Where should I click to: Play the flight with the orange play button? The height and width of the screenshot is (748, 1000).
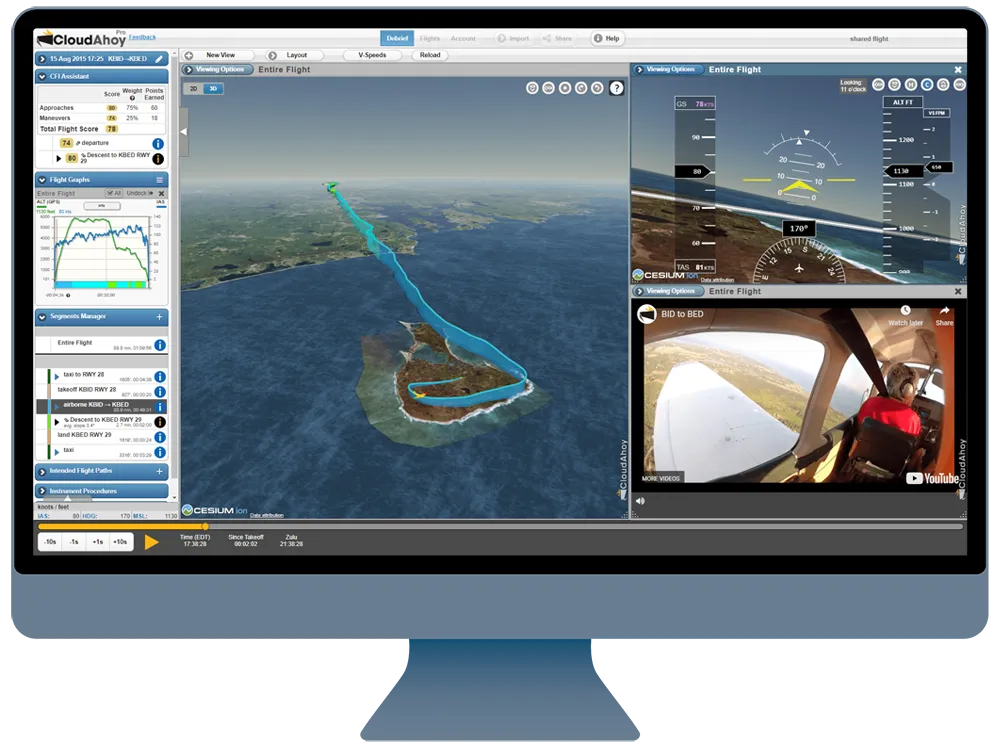pos(151,543)
